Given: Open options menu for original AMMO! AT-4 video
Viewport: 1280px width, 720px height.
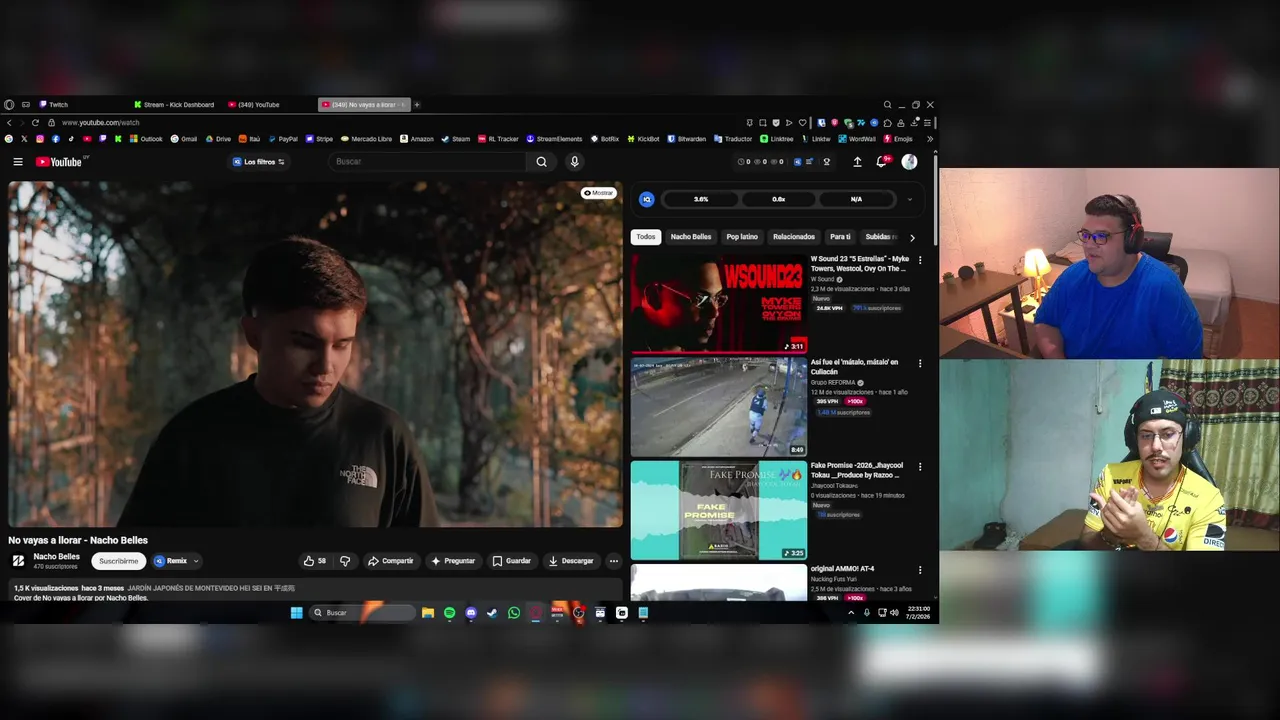Looking at the screenshot, I should (x=920, y=570).
